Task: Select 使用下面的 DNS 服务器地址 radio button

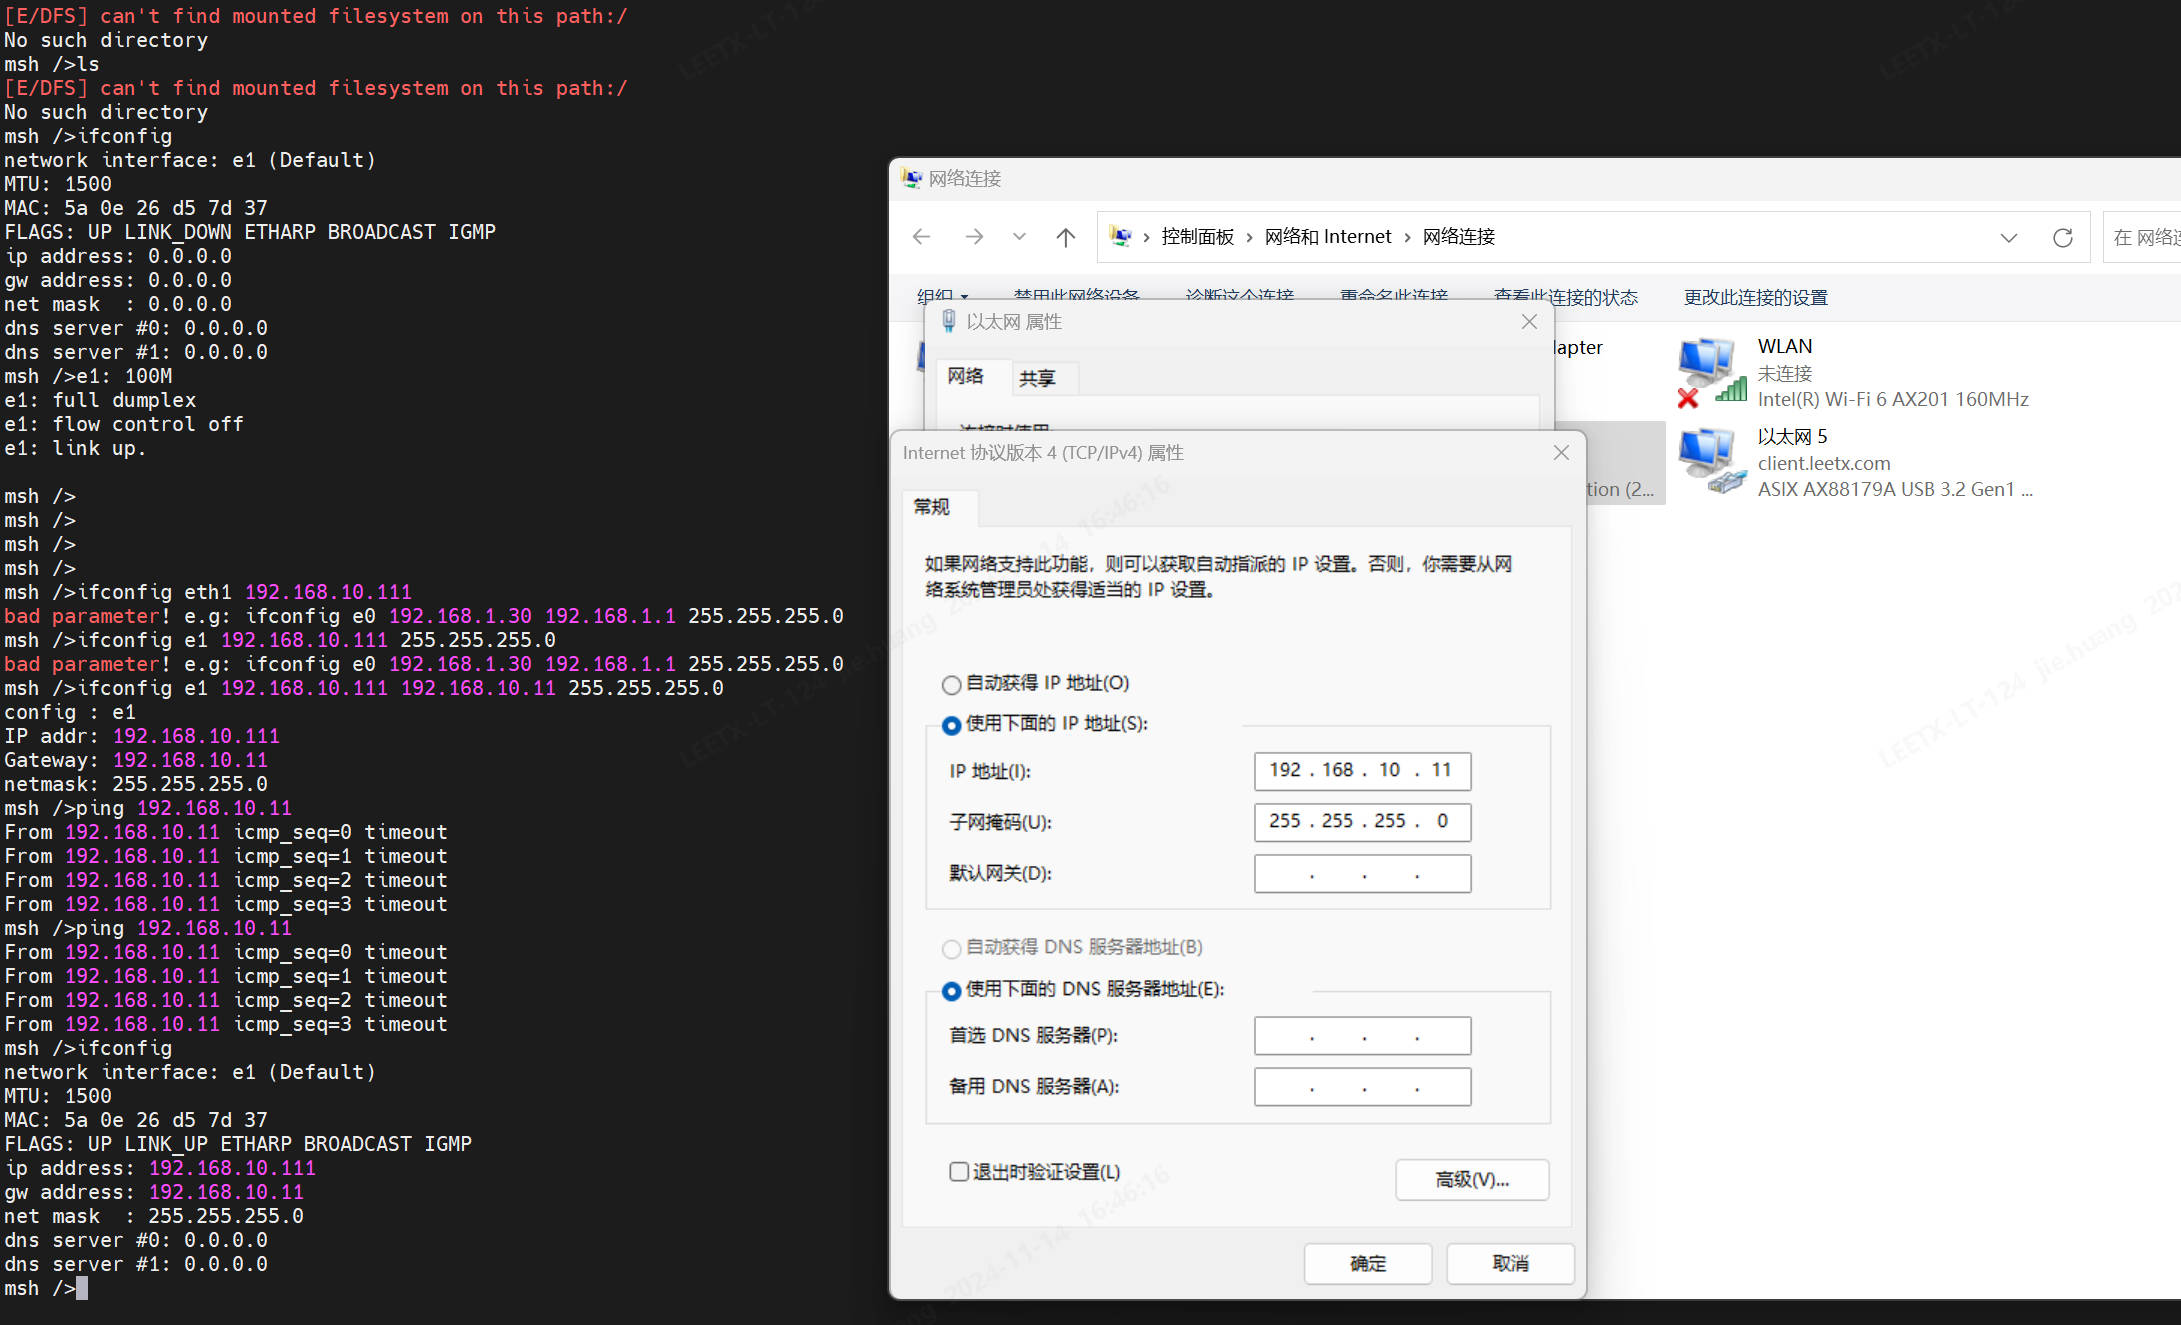Action: coord(951,991)
